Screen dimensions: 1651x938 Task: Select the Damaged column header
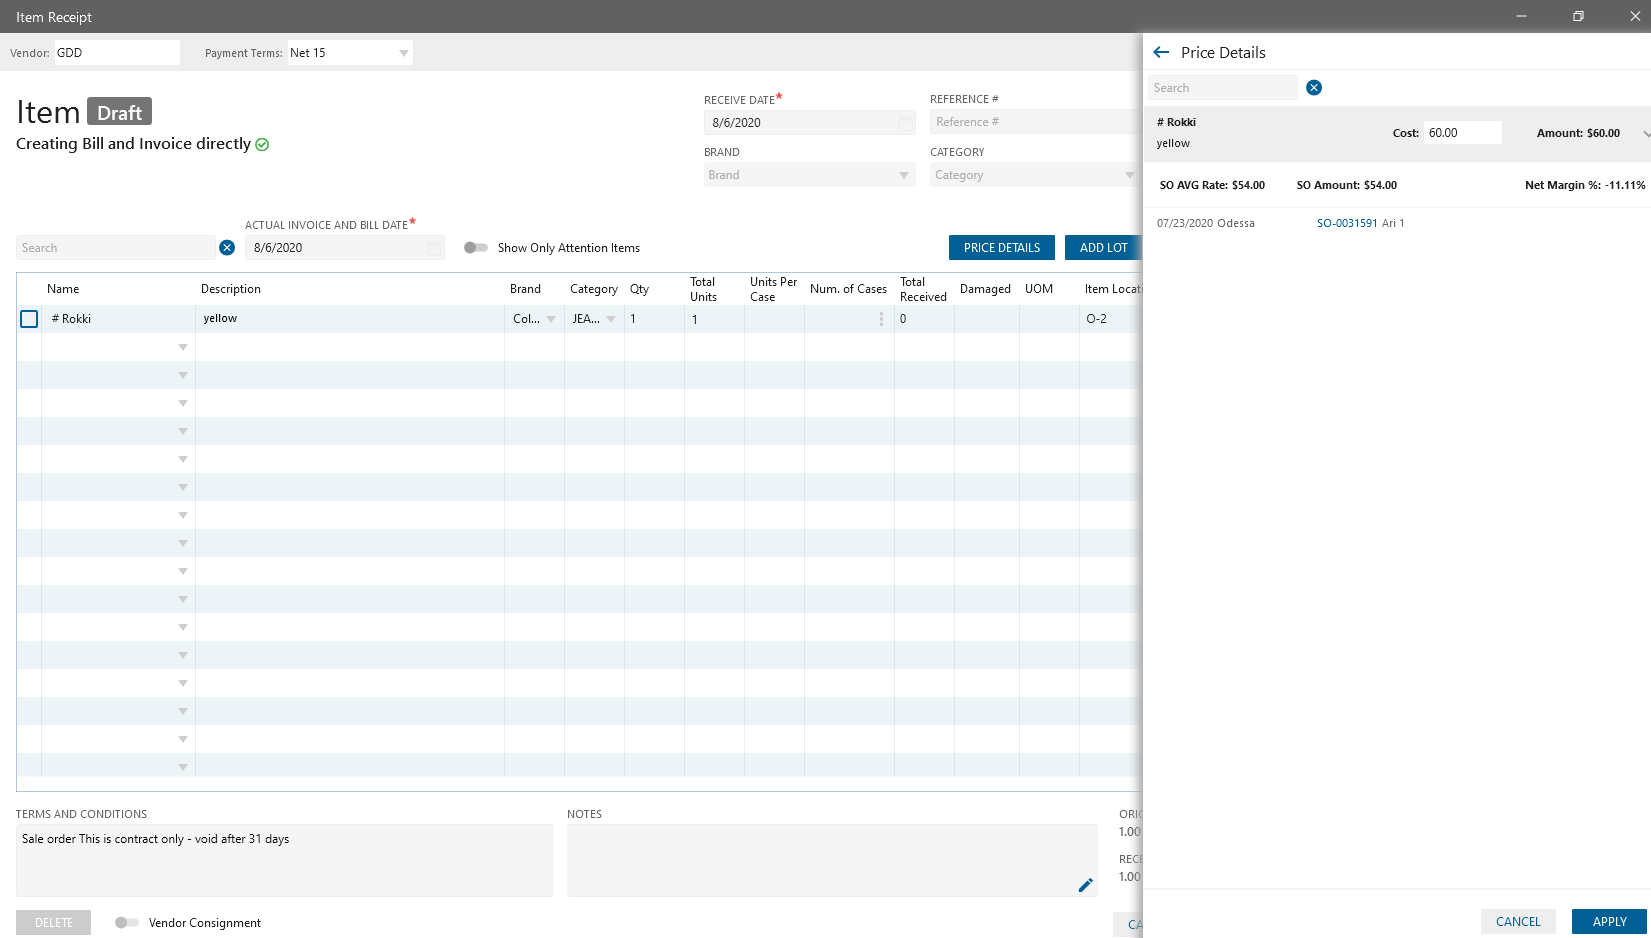pos(985,289)
